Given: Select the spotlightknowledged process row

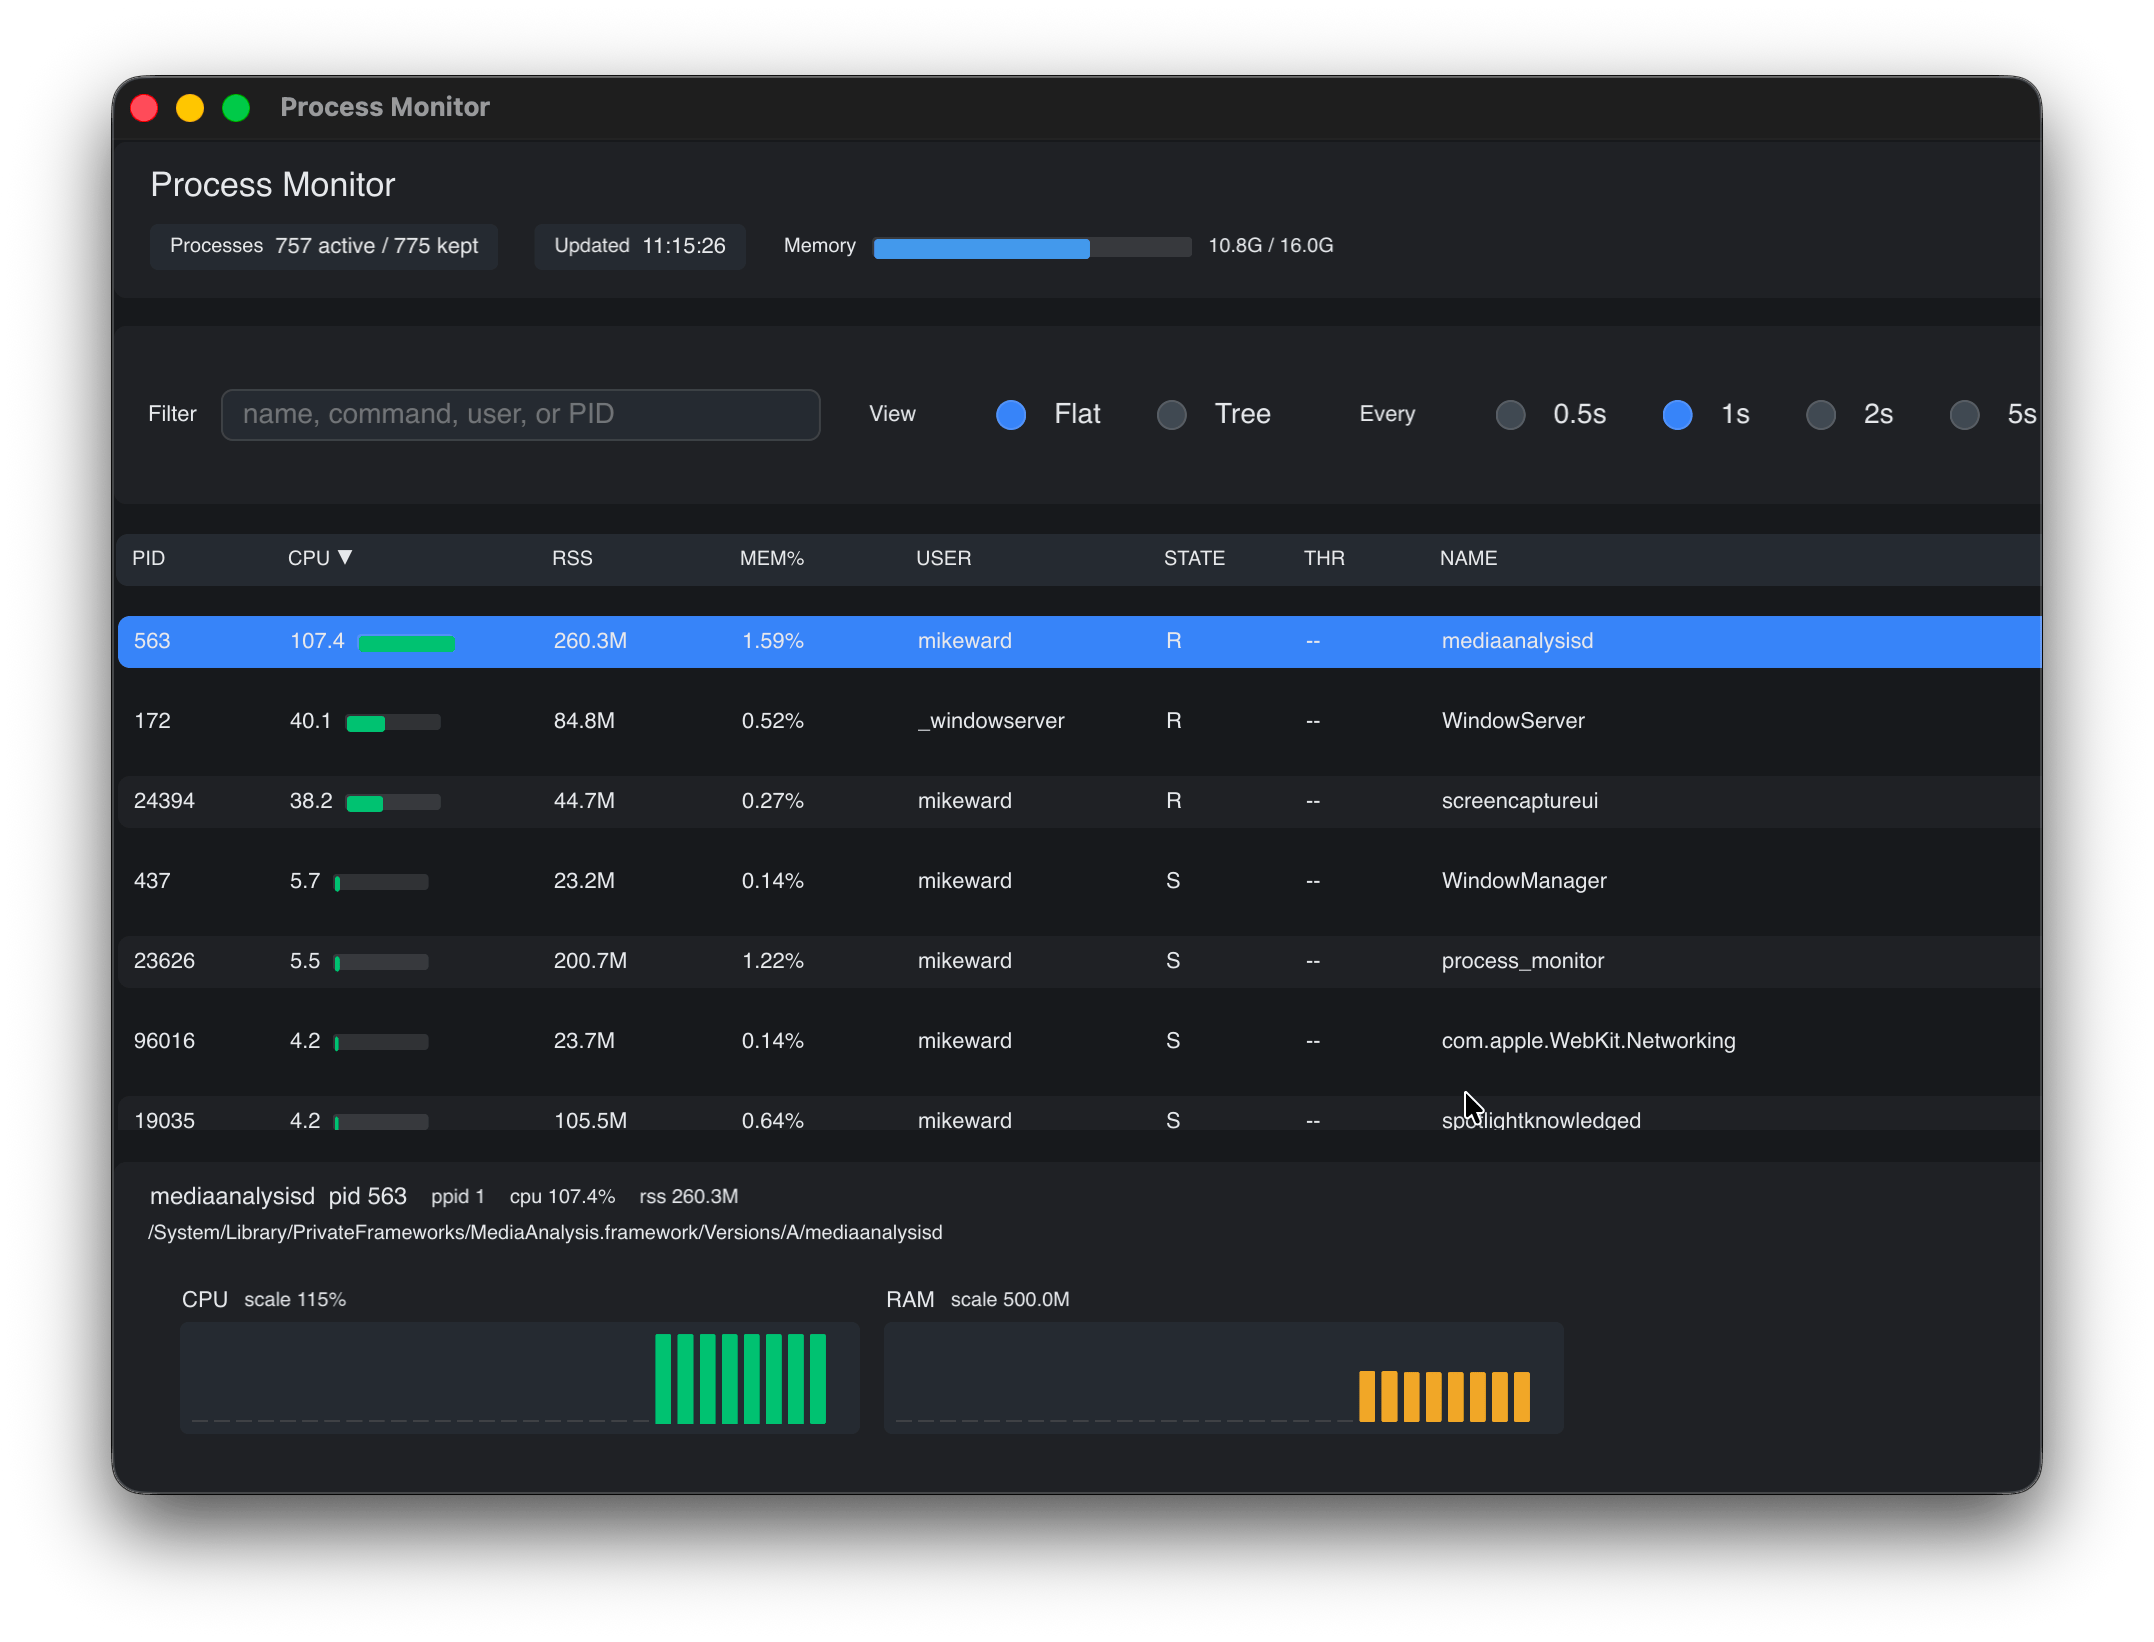Looking at the screenshot, I should (1079, 1114).
